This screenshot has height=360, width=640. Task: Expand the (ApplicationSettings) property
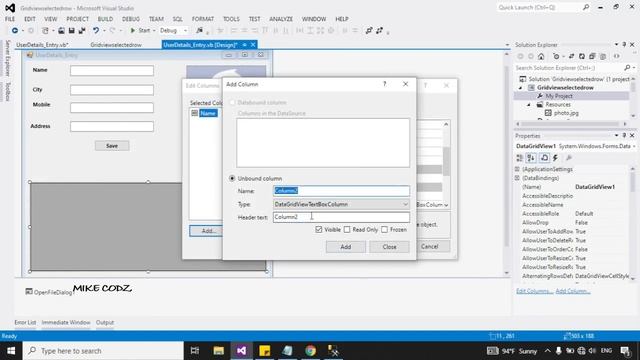pos(518,169)
